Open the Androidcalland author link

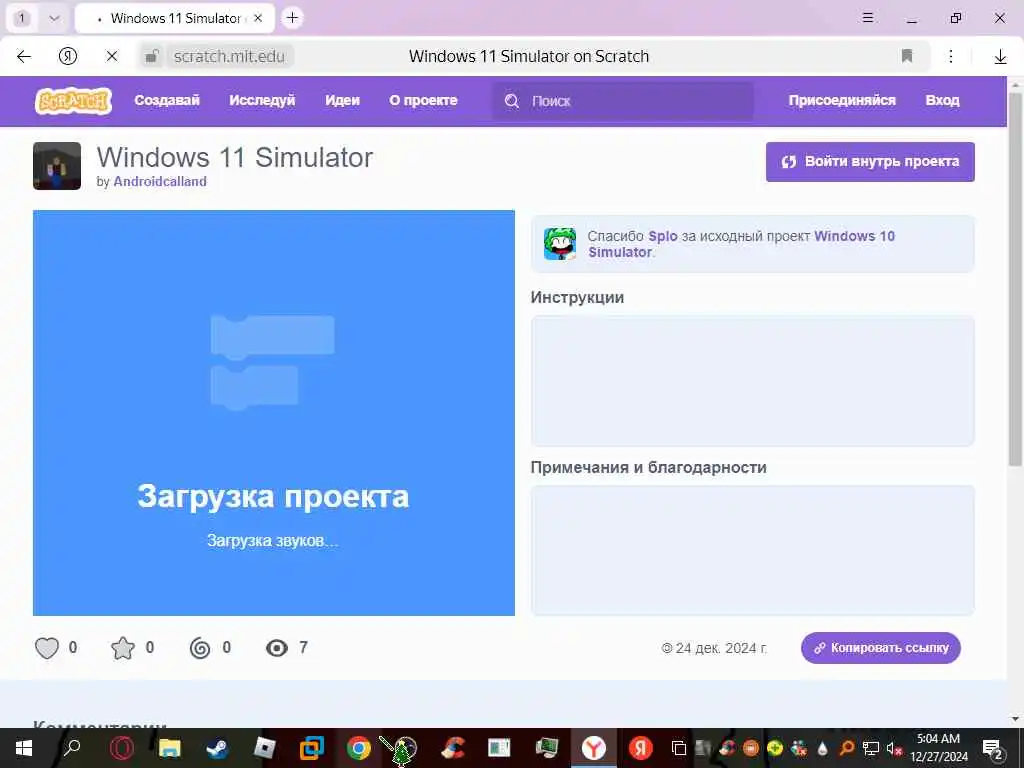(160, 182)
